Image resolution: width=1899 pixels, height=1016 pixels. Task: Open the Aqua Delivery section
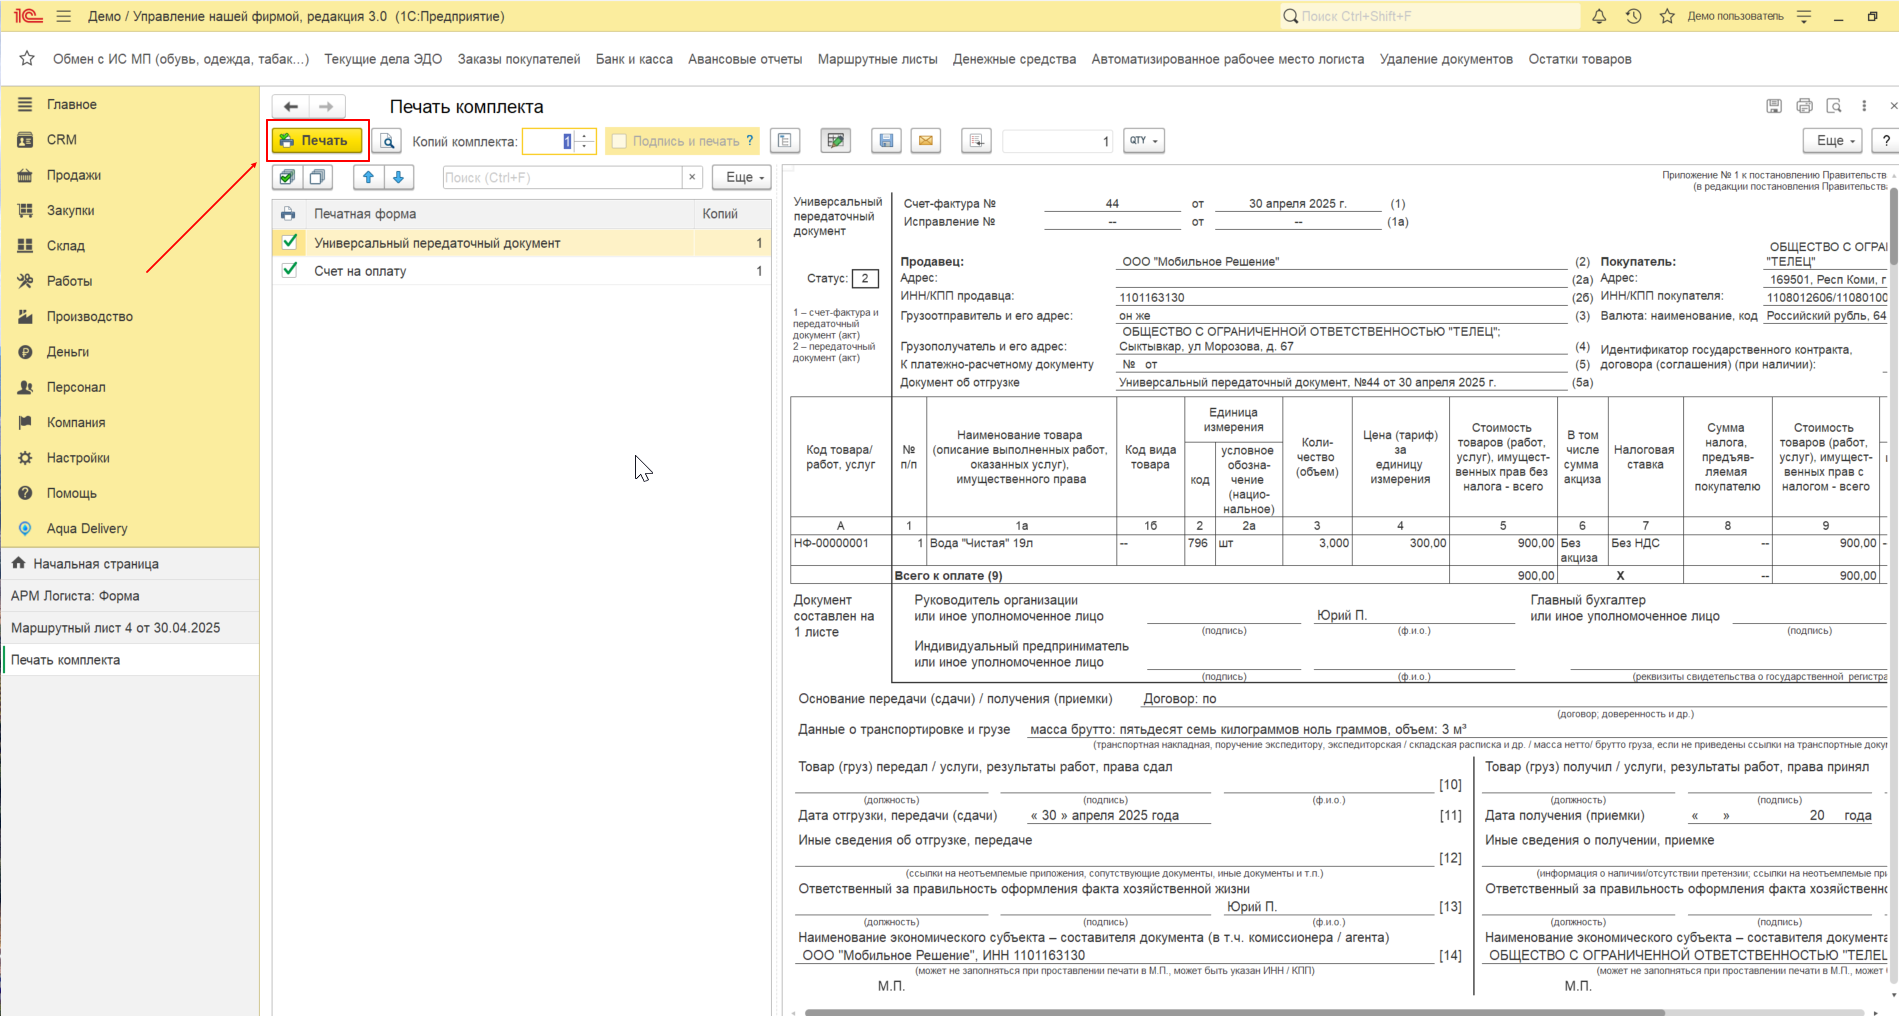(130, 528)
